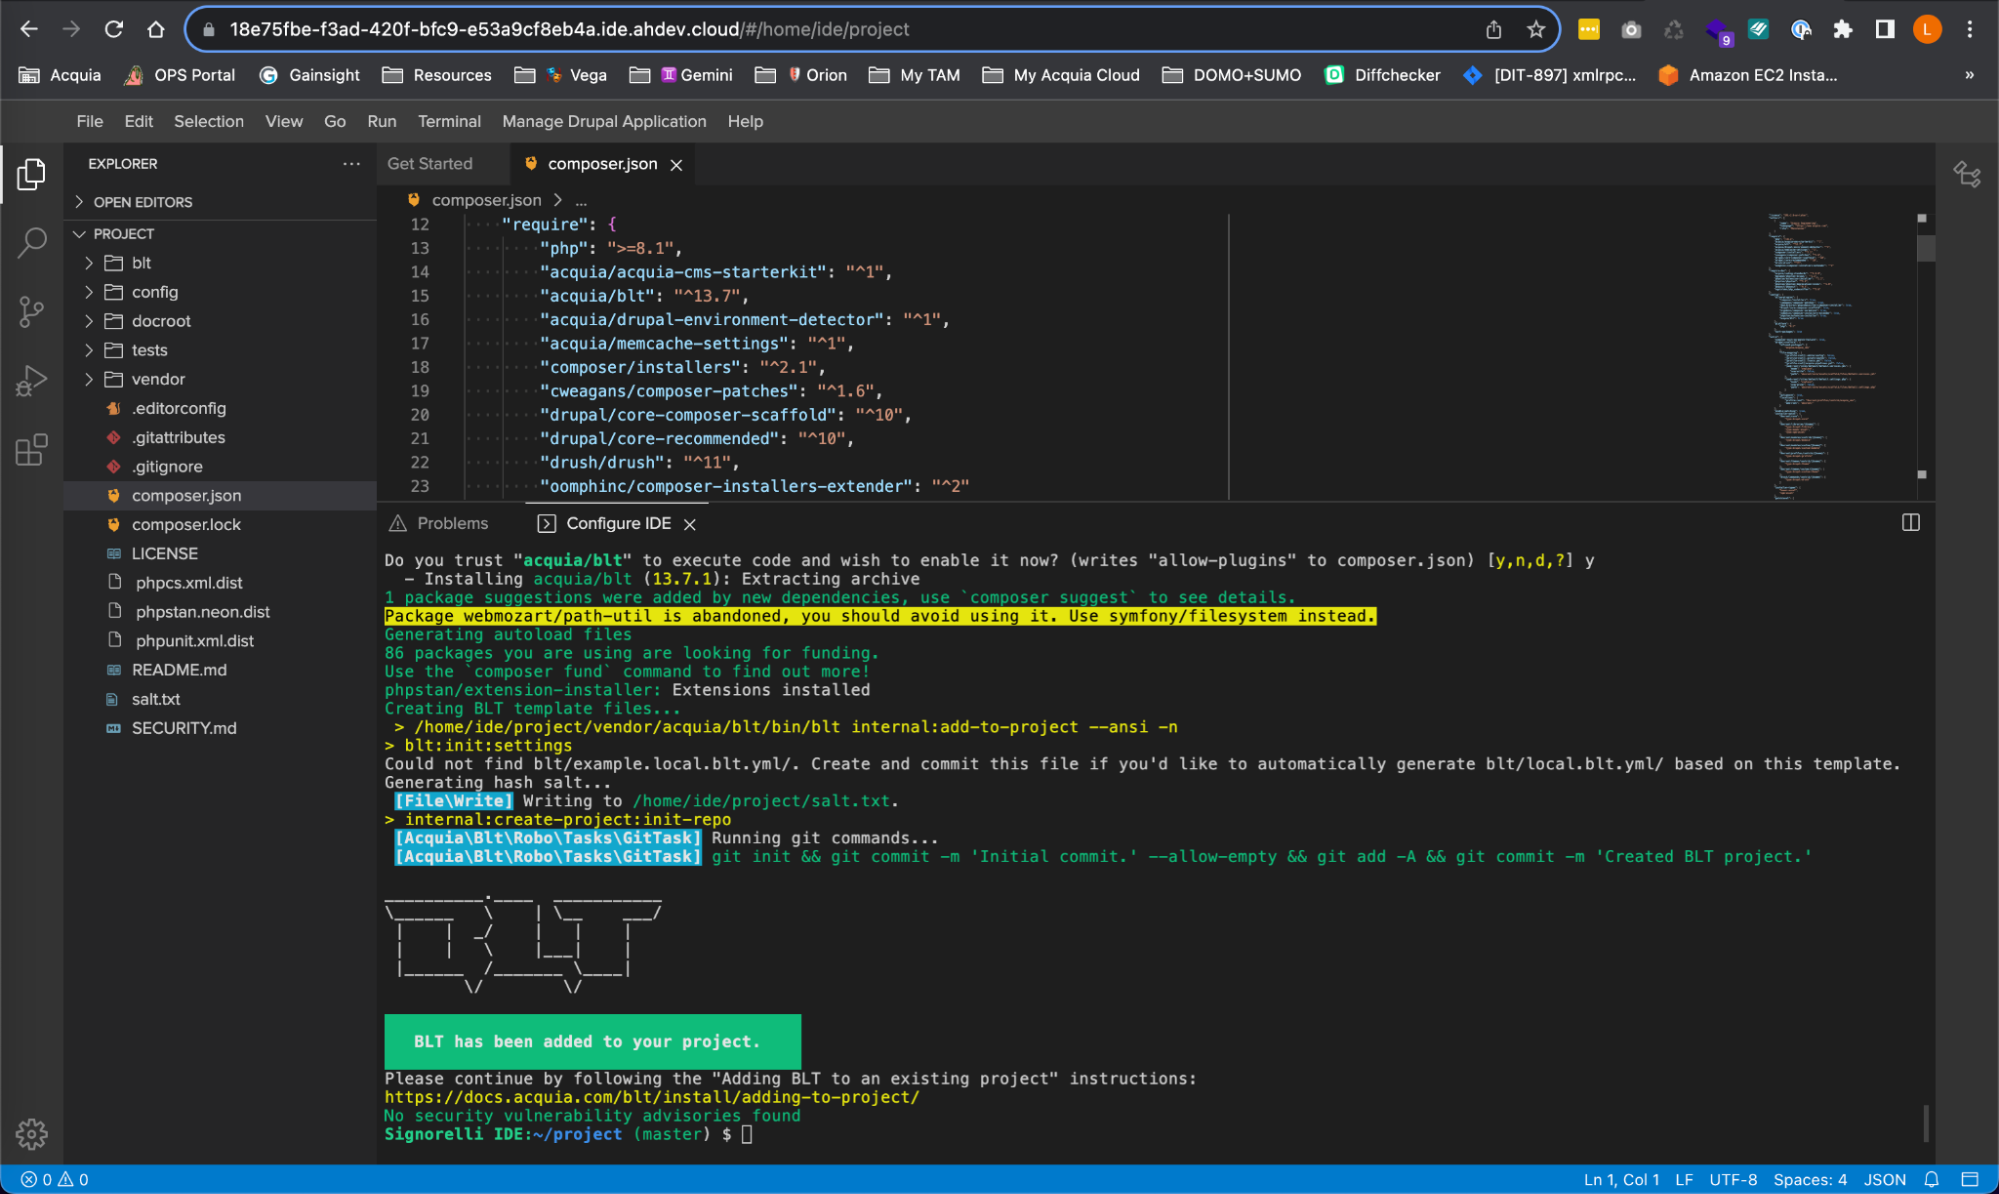
Task: Open the Manage gear icon
Action: tap(31, 1134)
